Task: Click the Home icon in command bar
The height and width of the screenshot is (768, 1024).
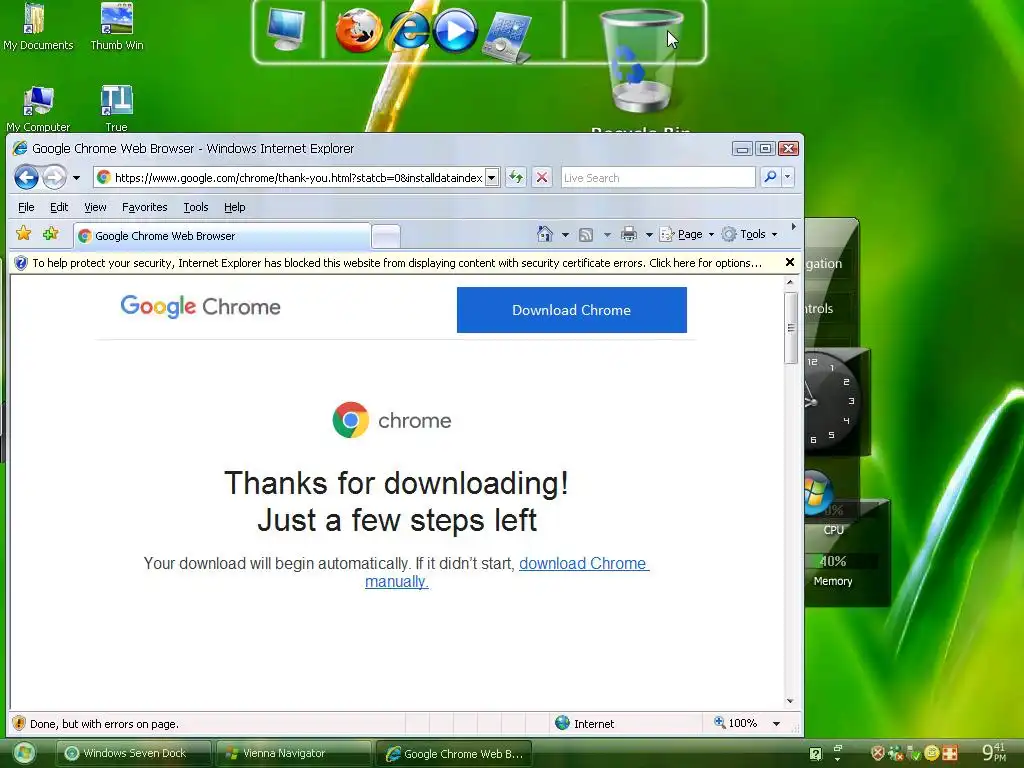Action: coord(545,234)
